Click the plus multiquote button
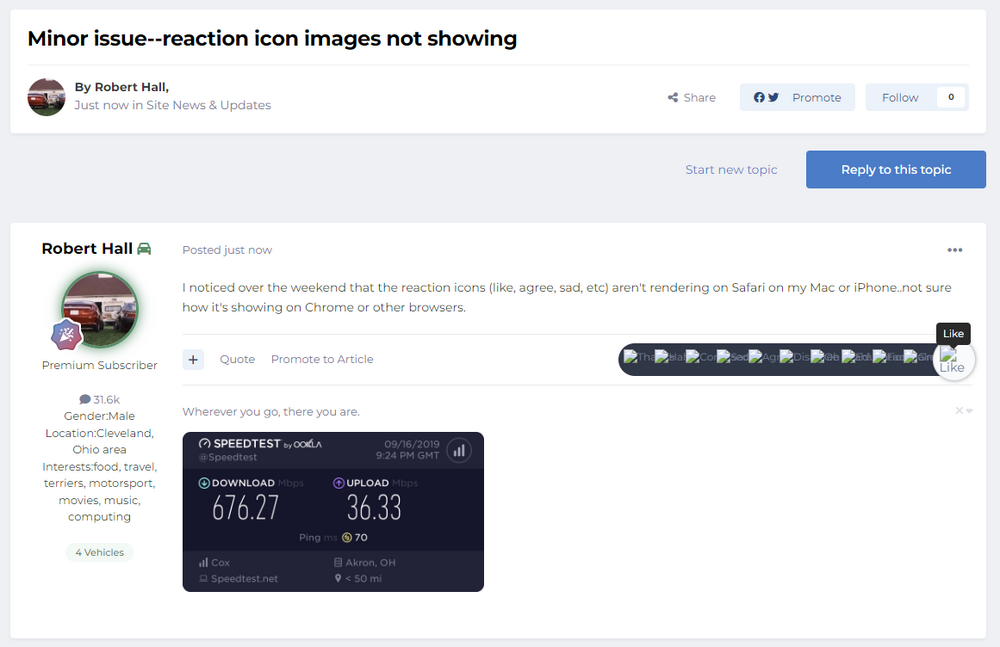The image size is (1000, 647). click(x=193, y=359)
